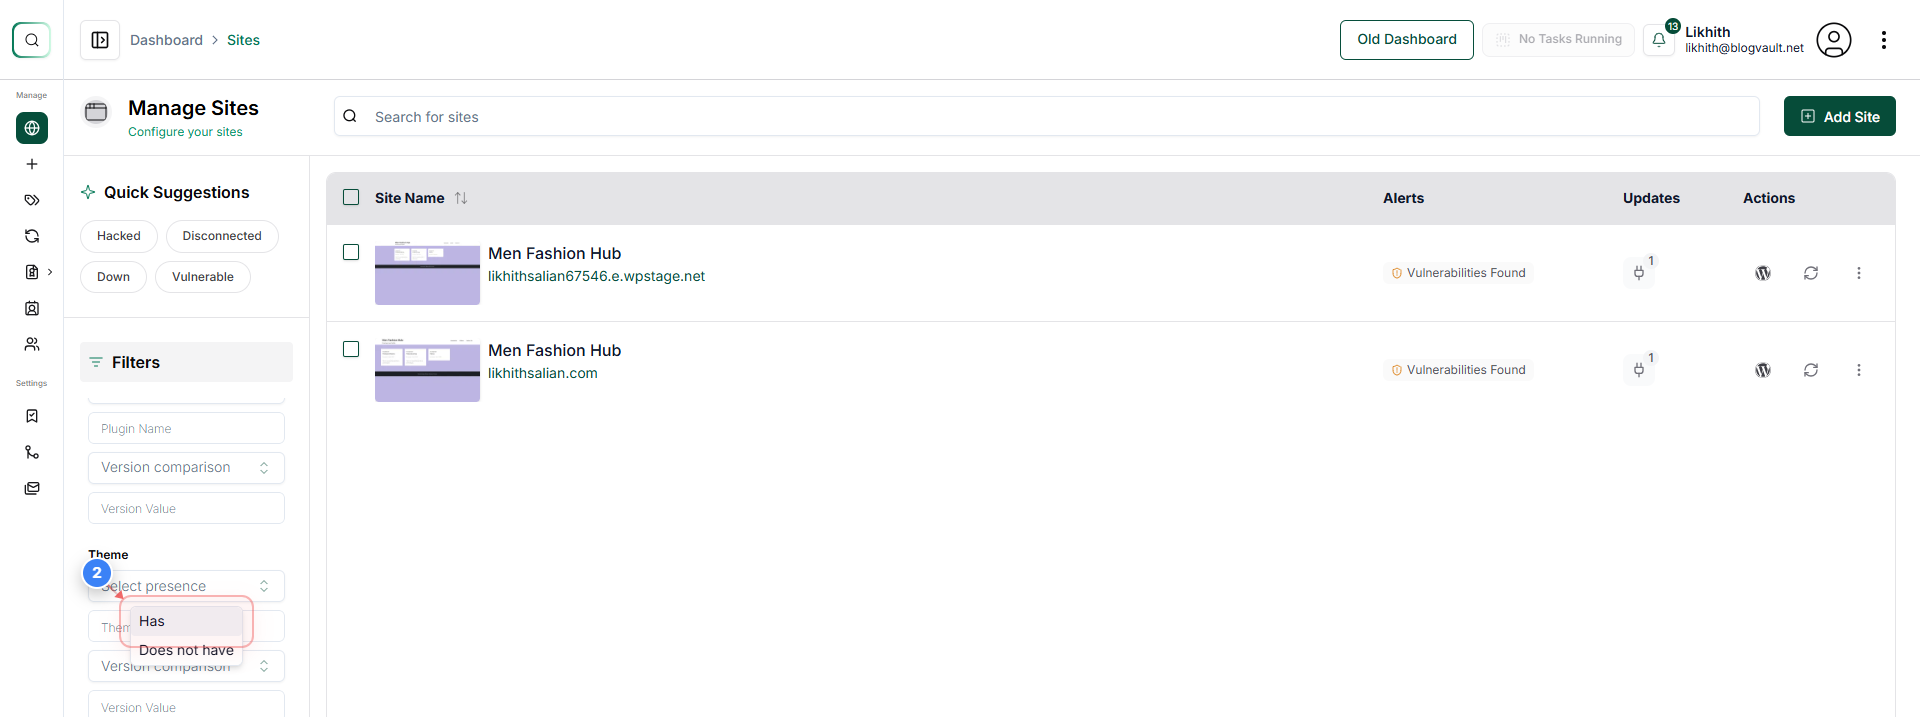Choose the Does not have option
The image size is (1920, 717).
click(x=186, y=650)
